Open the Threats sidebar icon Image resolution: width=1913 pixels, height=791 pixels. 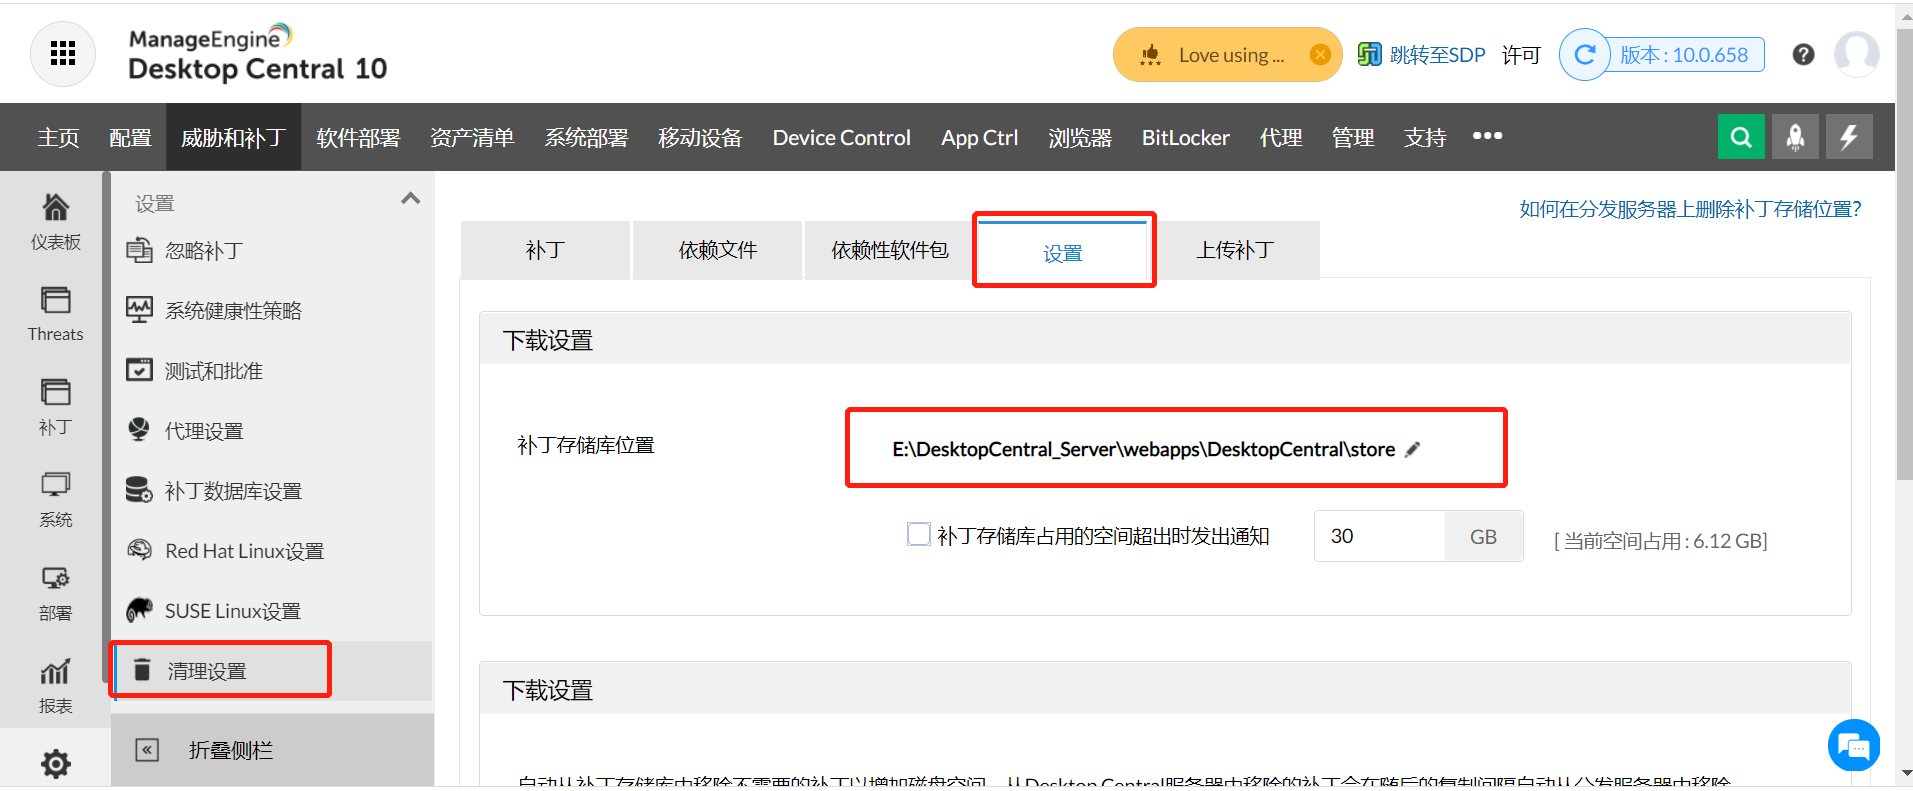click(x=56, y=314)
